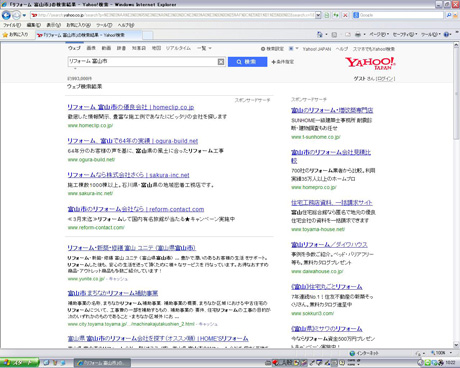
Task: Open the homeclip.co.jp sponsored result
Action: pos(131,107)
